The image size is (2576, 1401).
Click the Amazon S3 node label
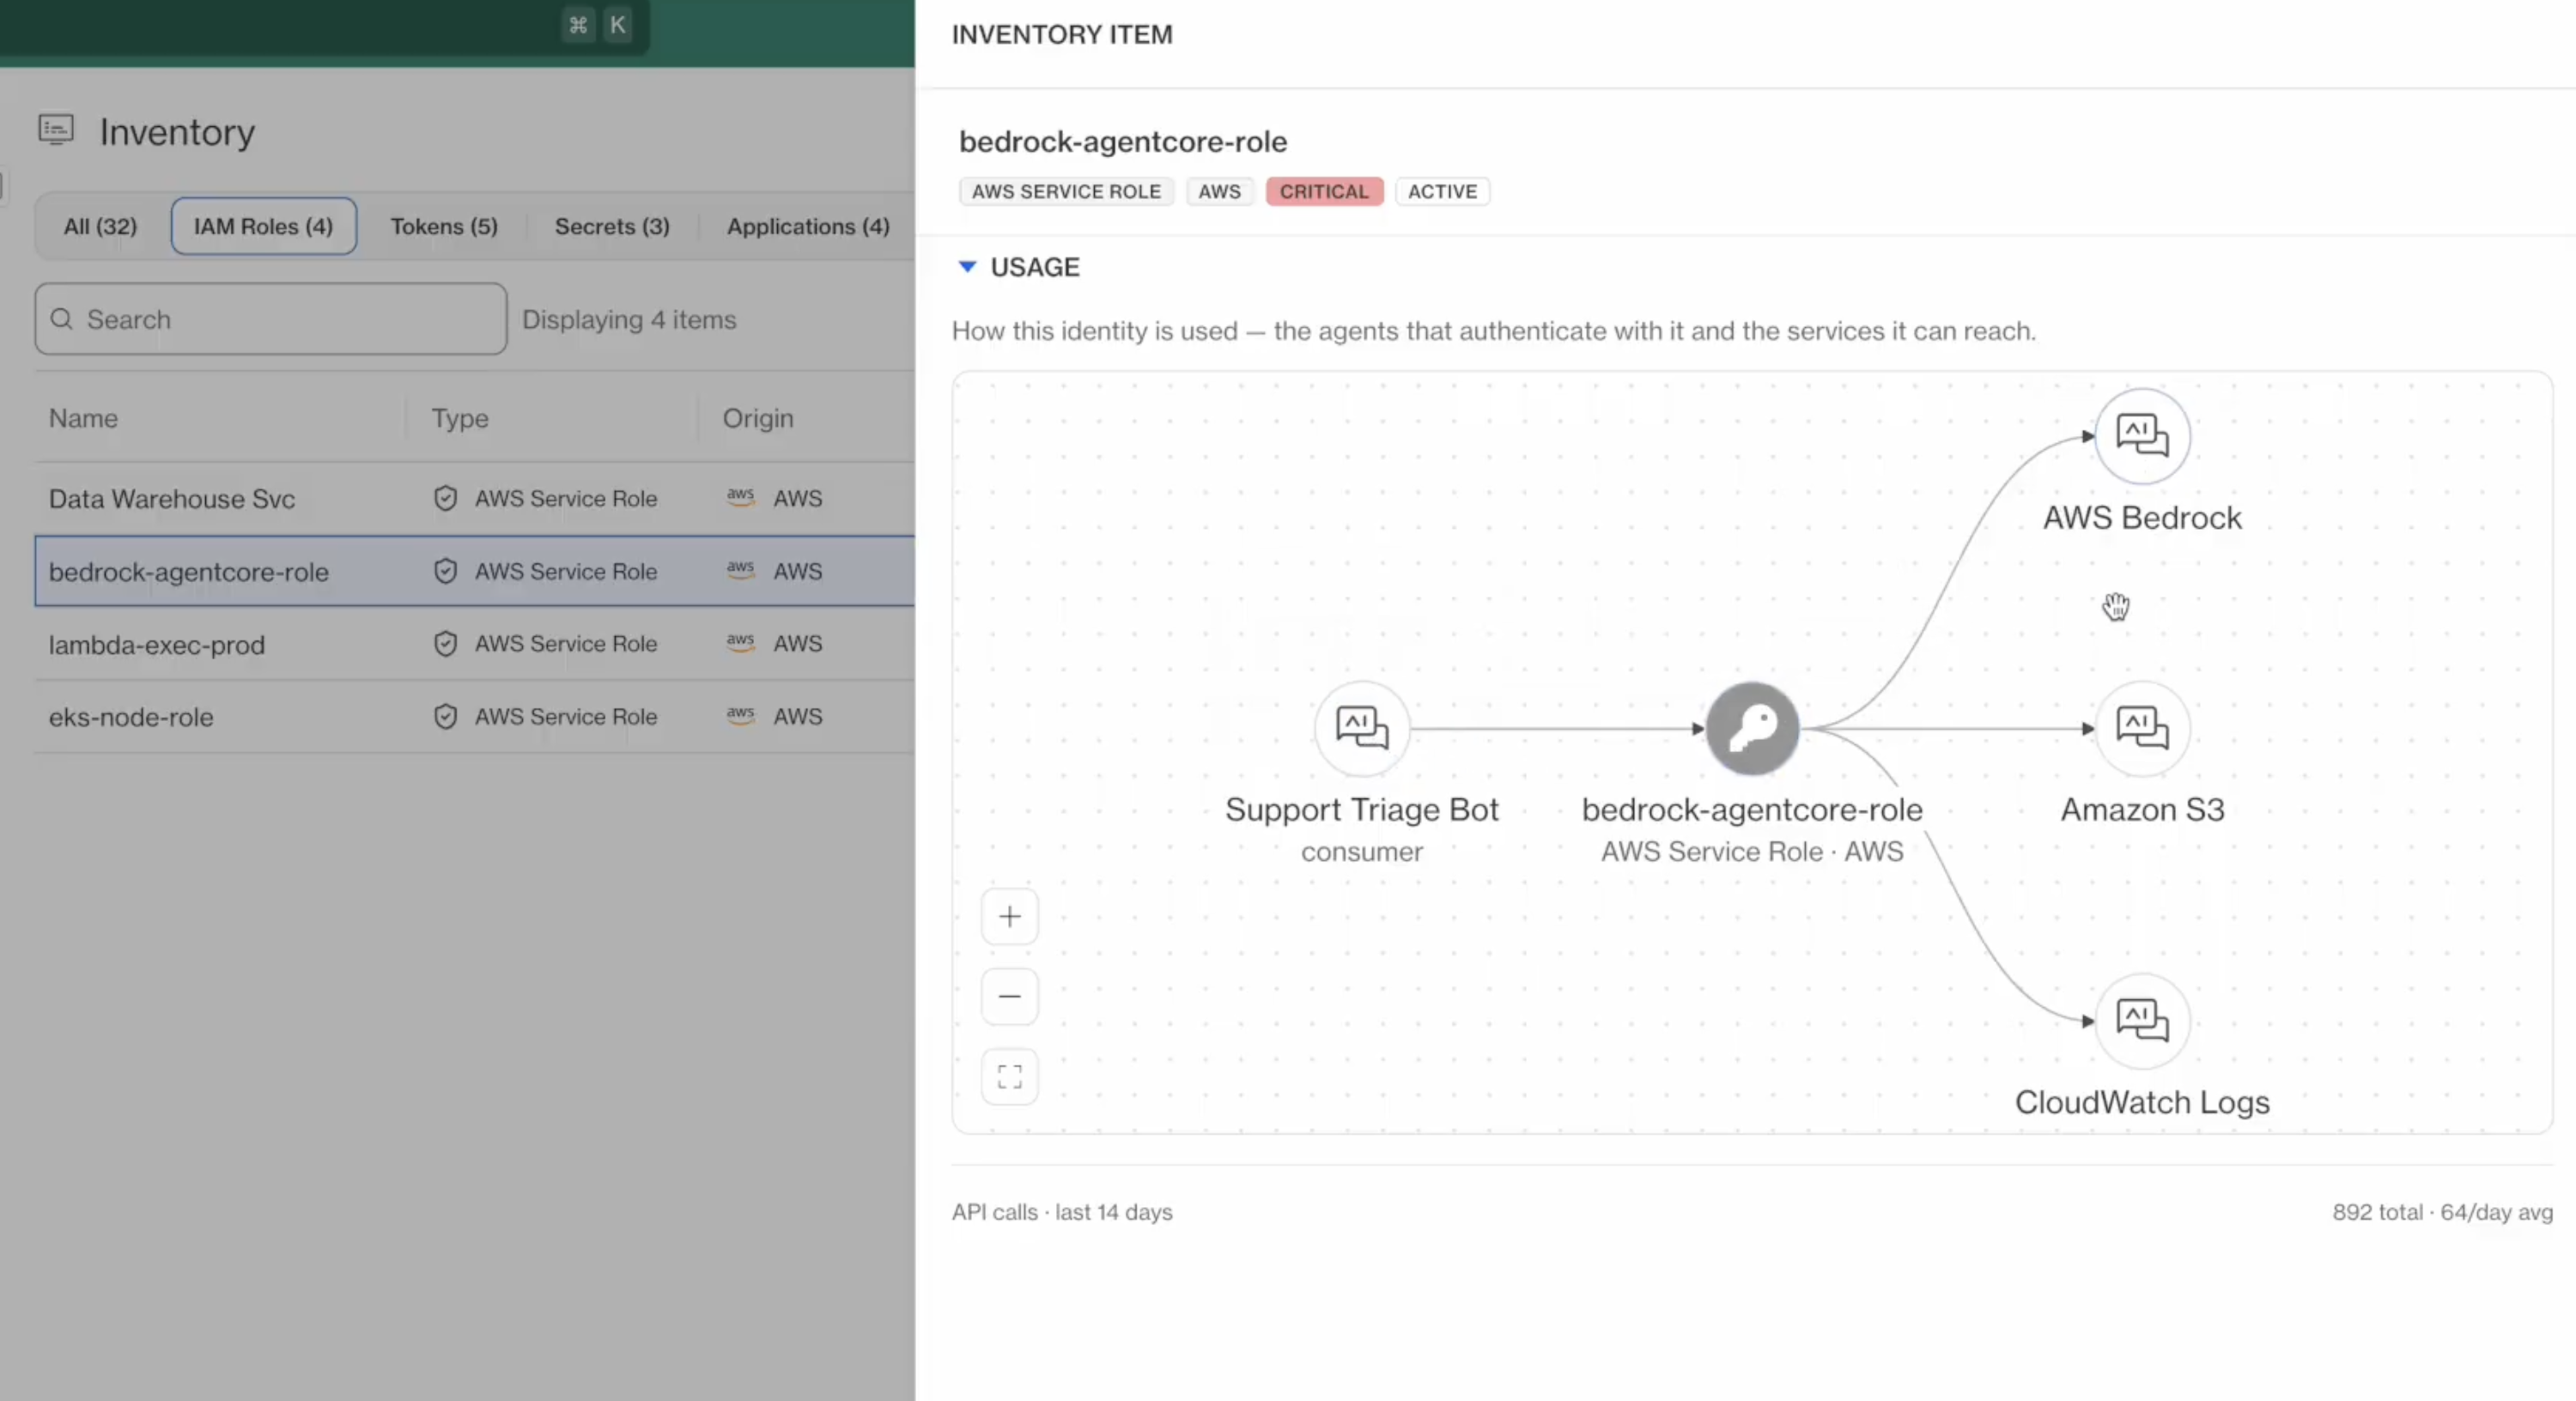tap(2142, 809)
